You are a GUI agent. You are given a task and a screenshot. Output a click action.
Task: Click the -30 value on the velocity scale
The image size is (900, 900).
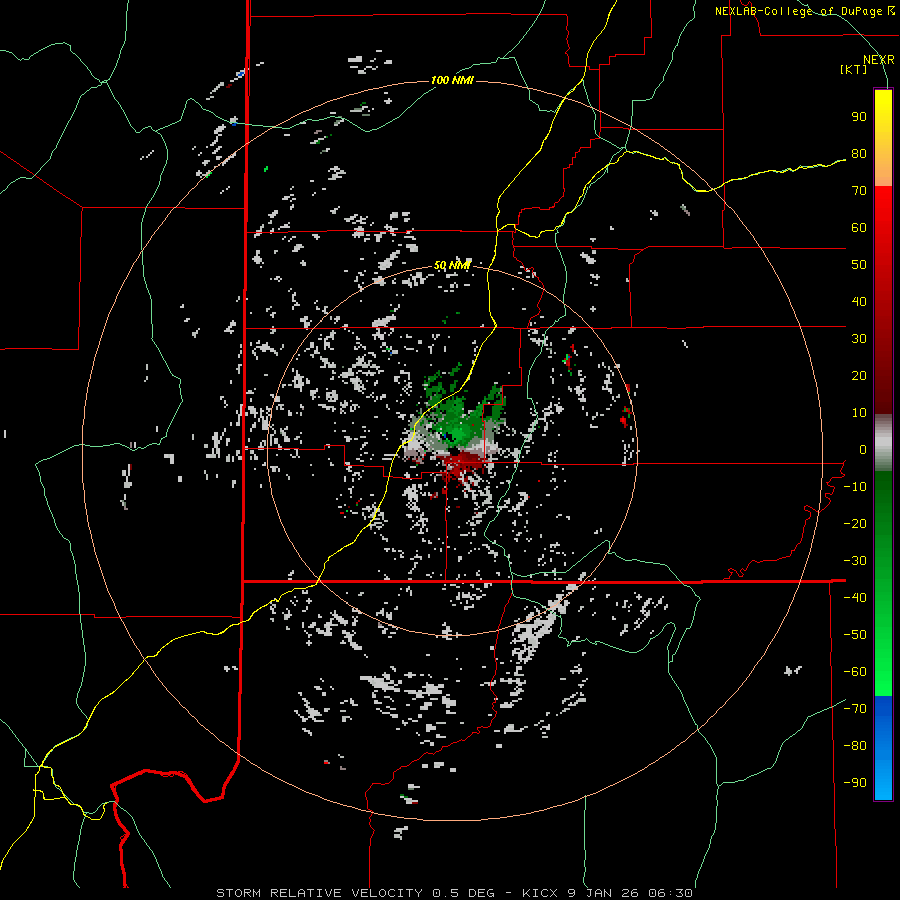855,561
